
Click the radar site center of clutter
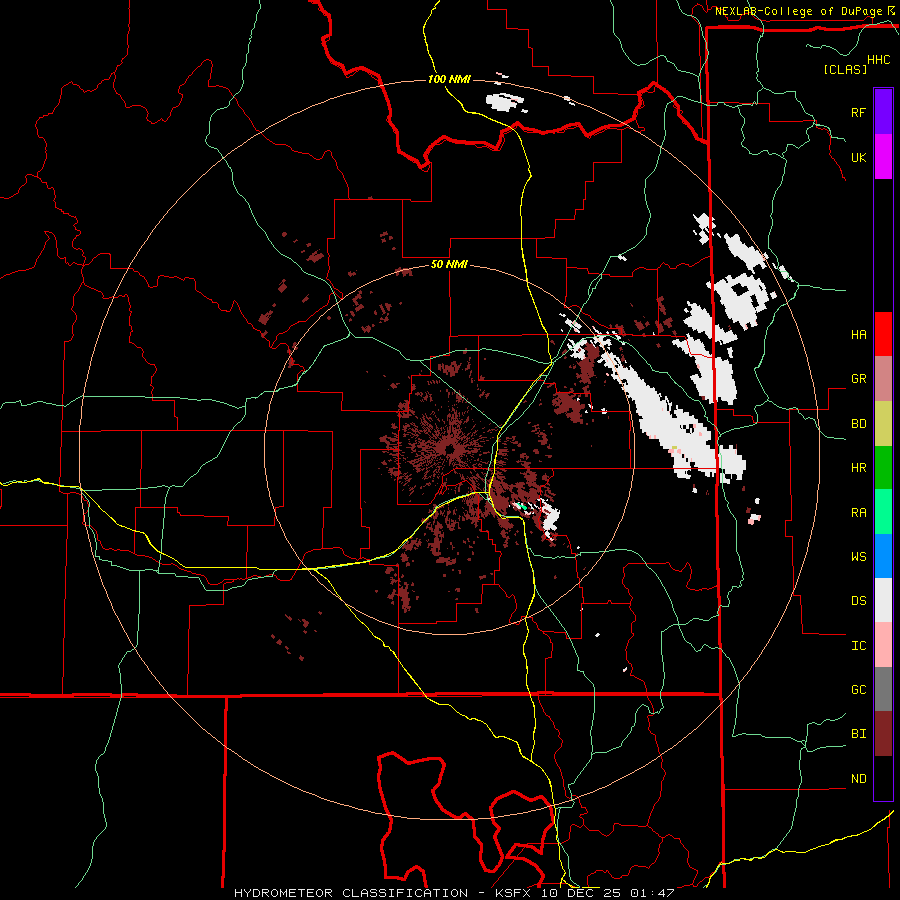click(x=449, y=448)
